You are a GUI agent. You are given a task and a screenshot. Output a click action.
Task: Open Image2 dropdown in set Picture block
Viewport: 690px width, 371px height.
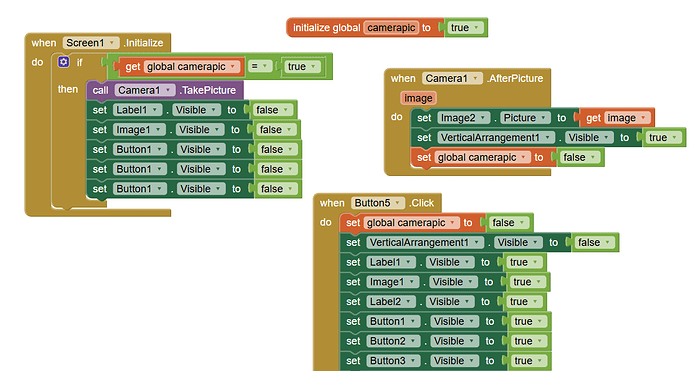tap(463, 118)
